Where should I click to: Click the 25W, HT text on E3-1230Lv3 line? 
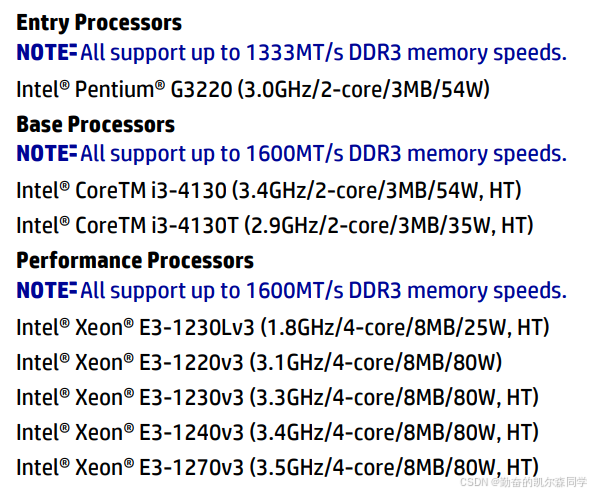click(502, 327)
